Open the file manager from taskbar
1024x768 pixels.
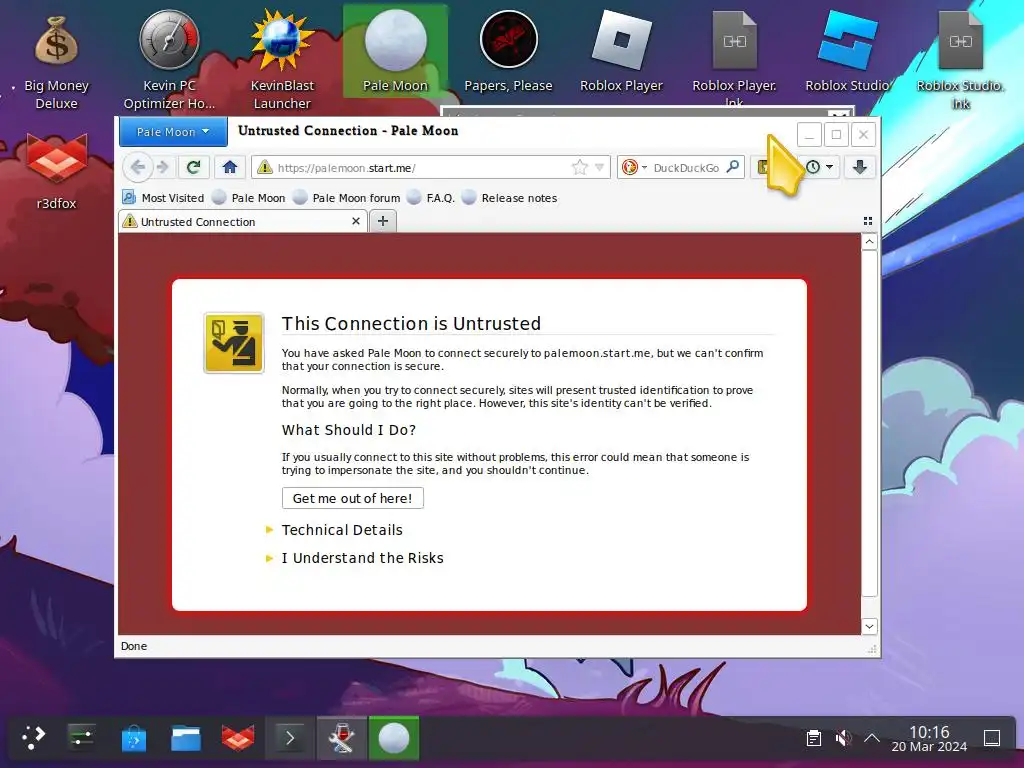tap(186, 738)
